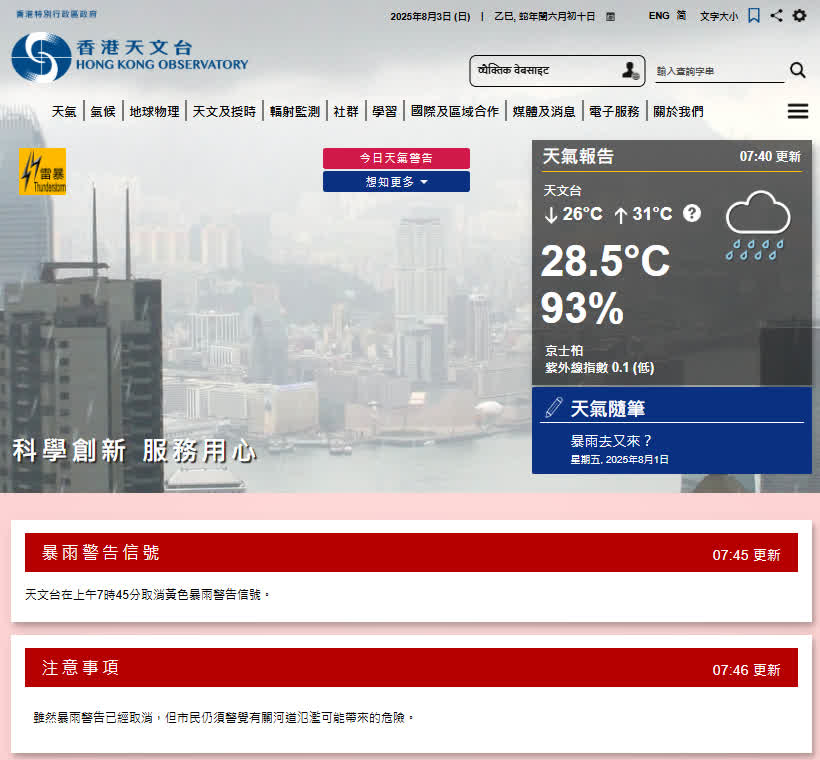
Task: Open the 地球物理 menu
Action: pos(154,111)
